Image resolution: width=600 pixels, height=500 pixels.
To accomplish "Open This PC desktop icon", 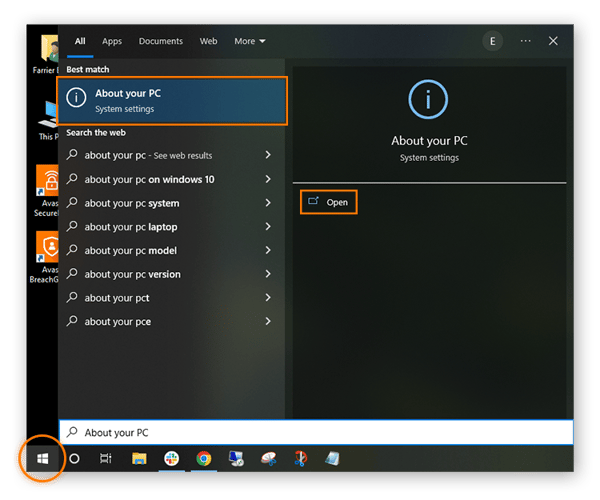I will pyautogui.click(x=48, y=121).
